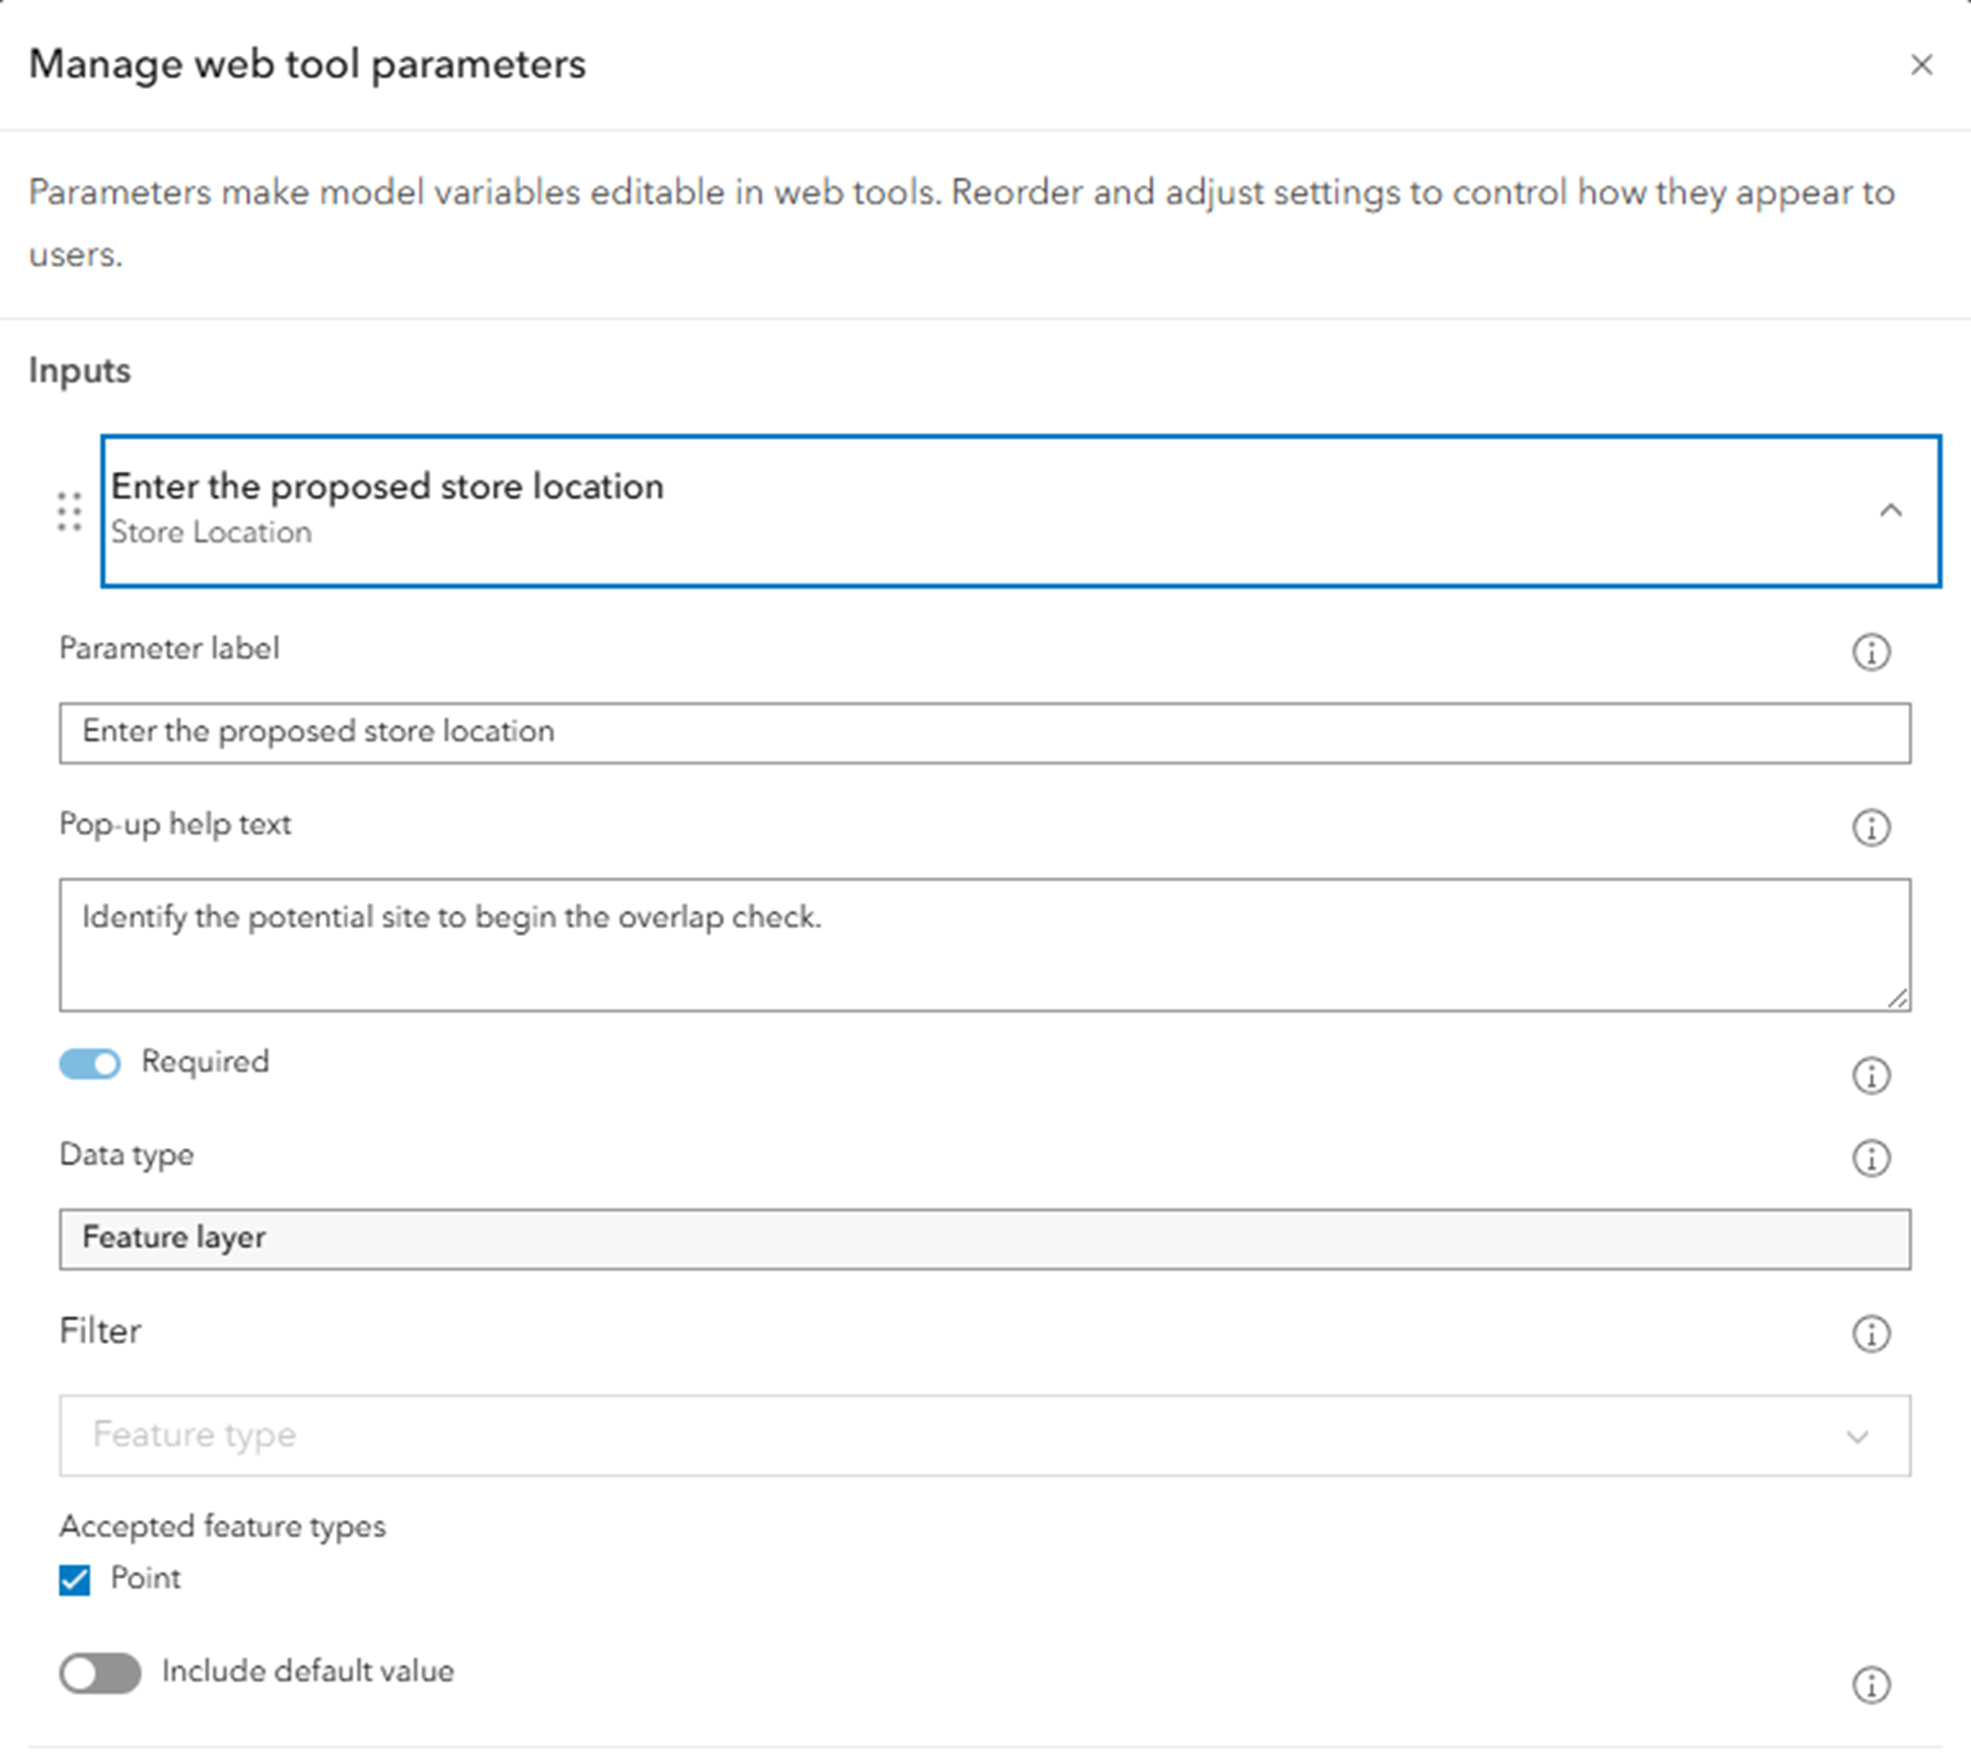Open the Data type info icon
The height and width of the screenshot is (1756, 1971).
click(x=1870, y=1158)
